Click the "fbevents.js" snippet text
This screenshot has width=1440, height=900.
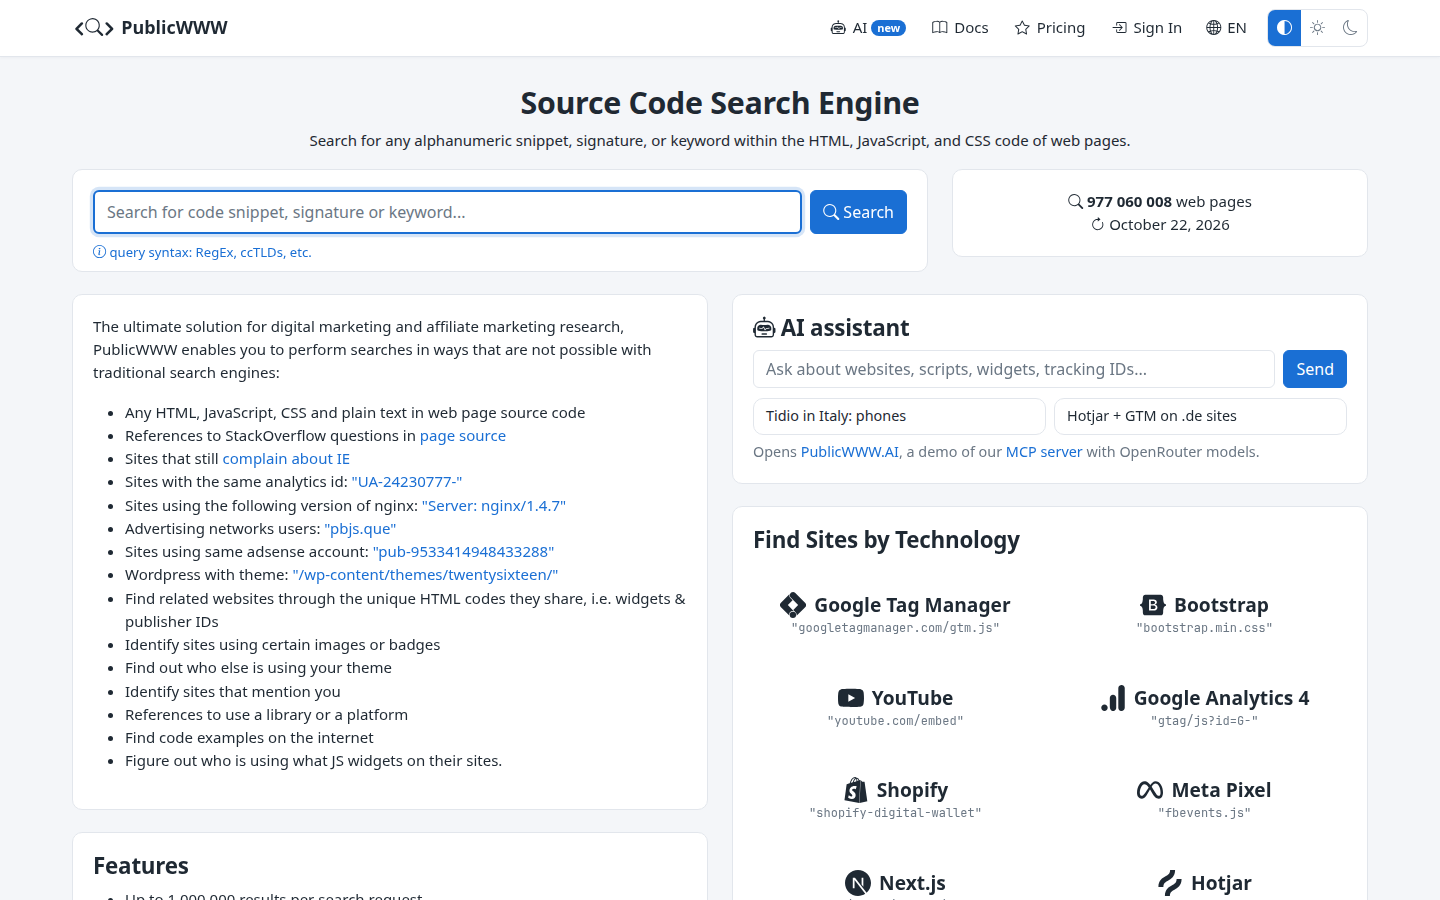click(1204, 813)
